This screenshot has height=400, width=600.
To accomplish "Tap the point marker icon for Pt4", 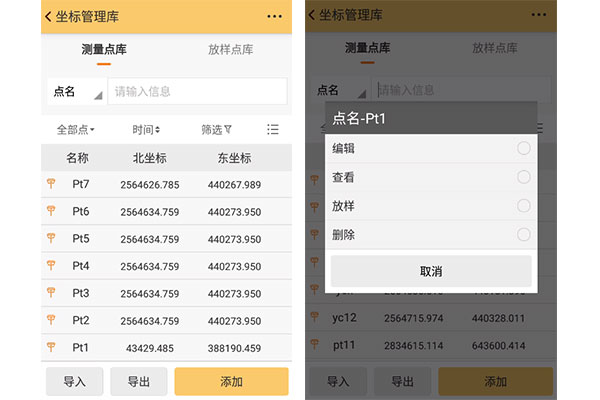I will coord(50,266).
